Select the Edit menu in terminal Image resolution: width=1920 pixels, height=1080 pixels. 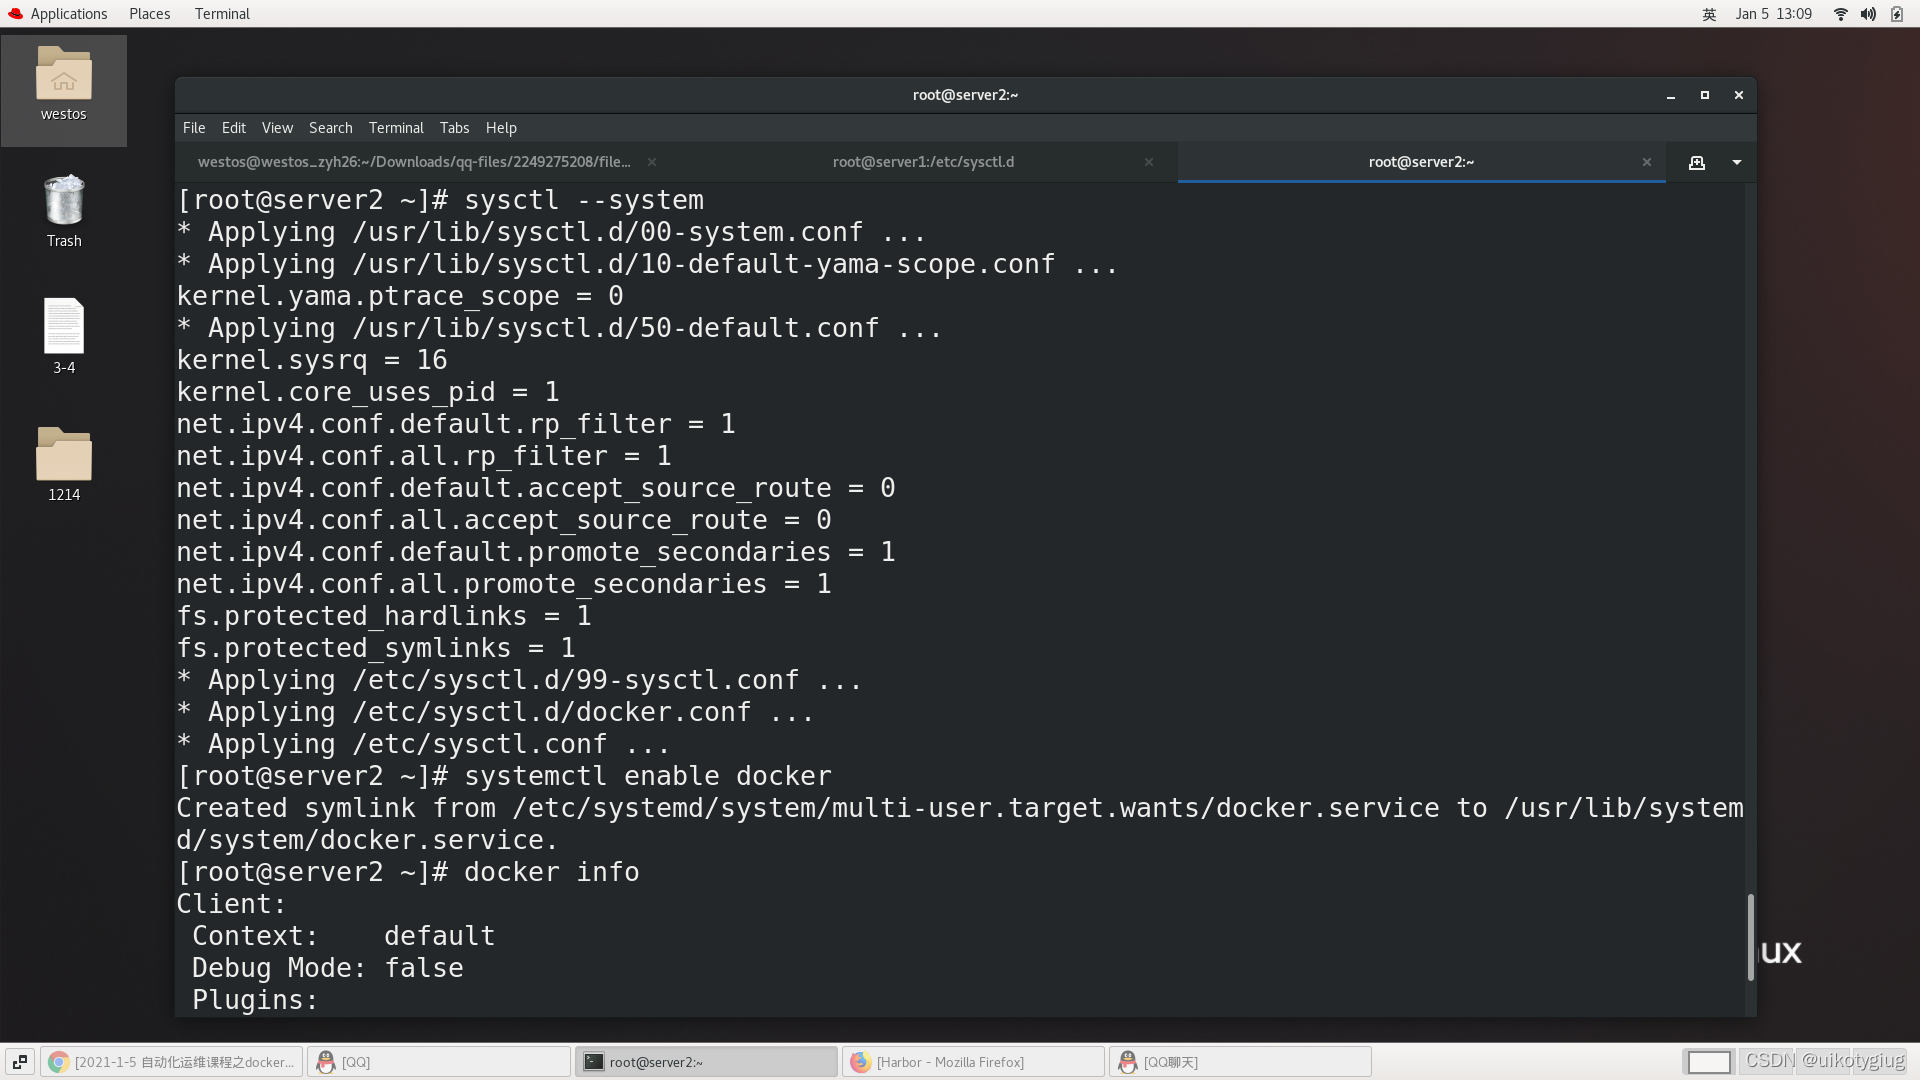pyautogui.click(x=232, y=127)
